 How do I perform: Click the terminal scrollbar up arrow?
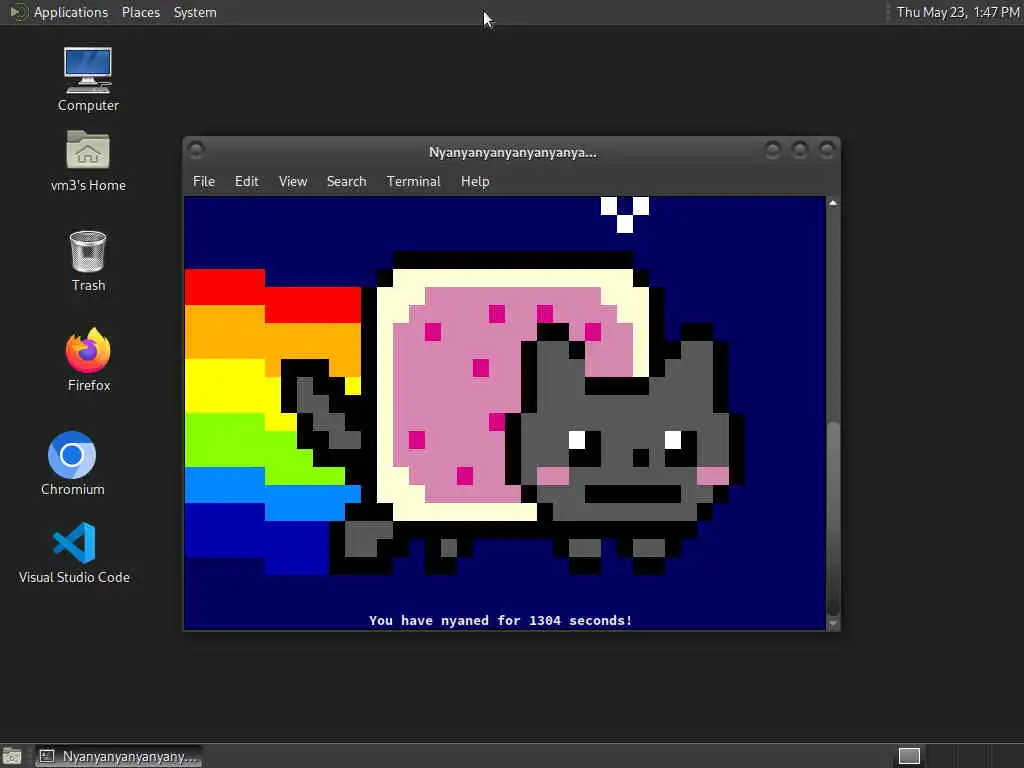tap(833, 203)
